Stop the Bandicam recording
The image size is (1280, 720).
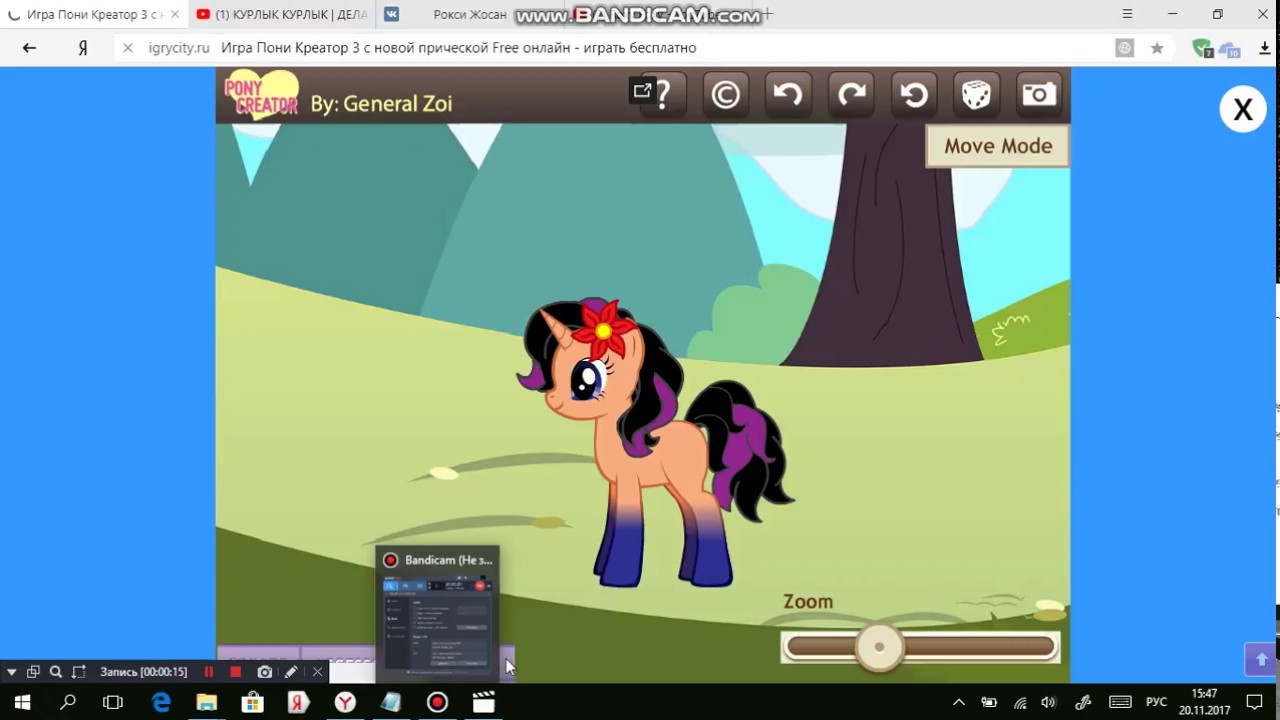pyautogui.click(x=236, y=672)
